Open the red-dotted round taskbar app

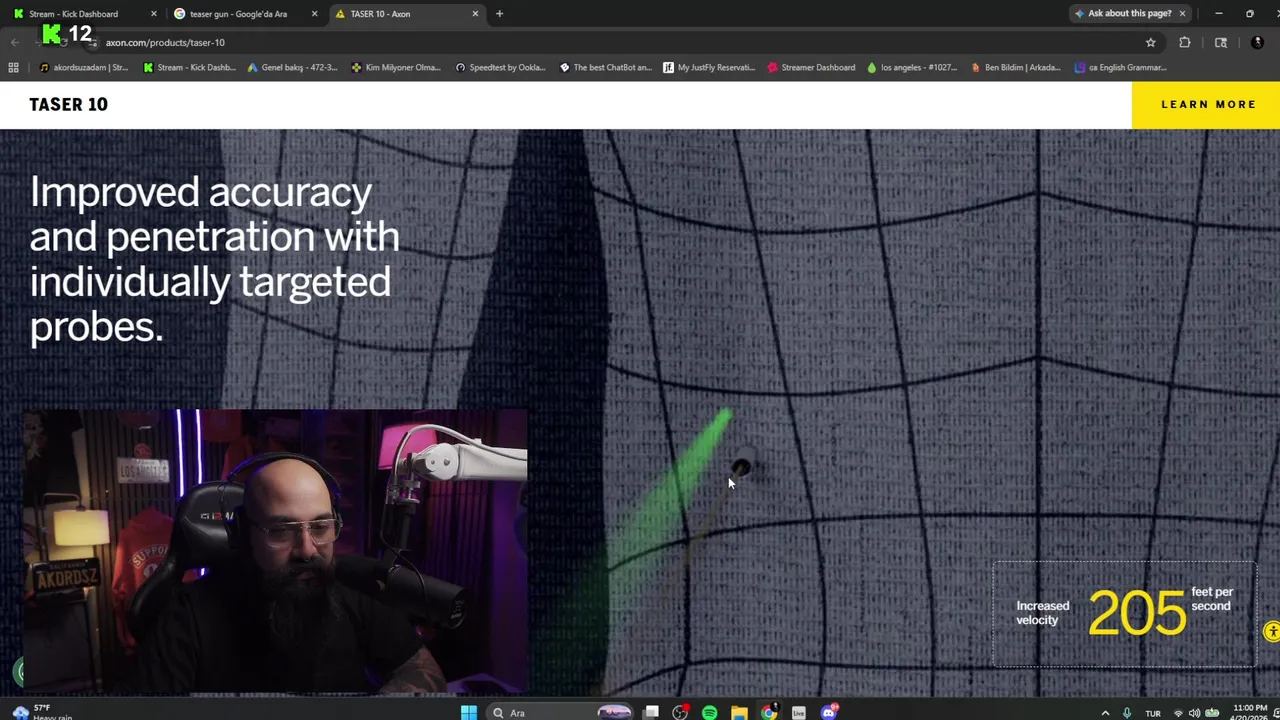pyautogui.click(x=680, y=712)
